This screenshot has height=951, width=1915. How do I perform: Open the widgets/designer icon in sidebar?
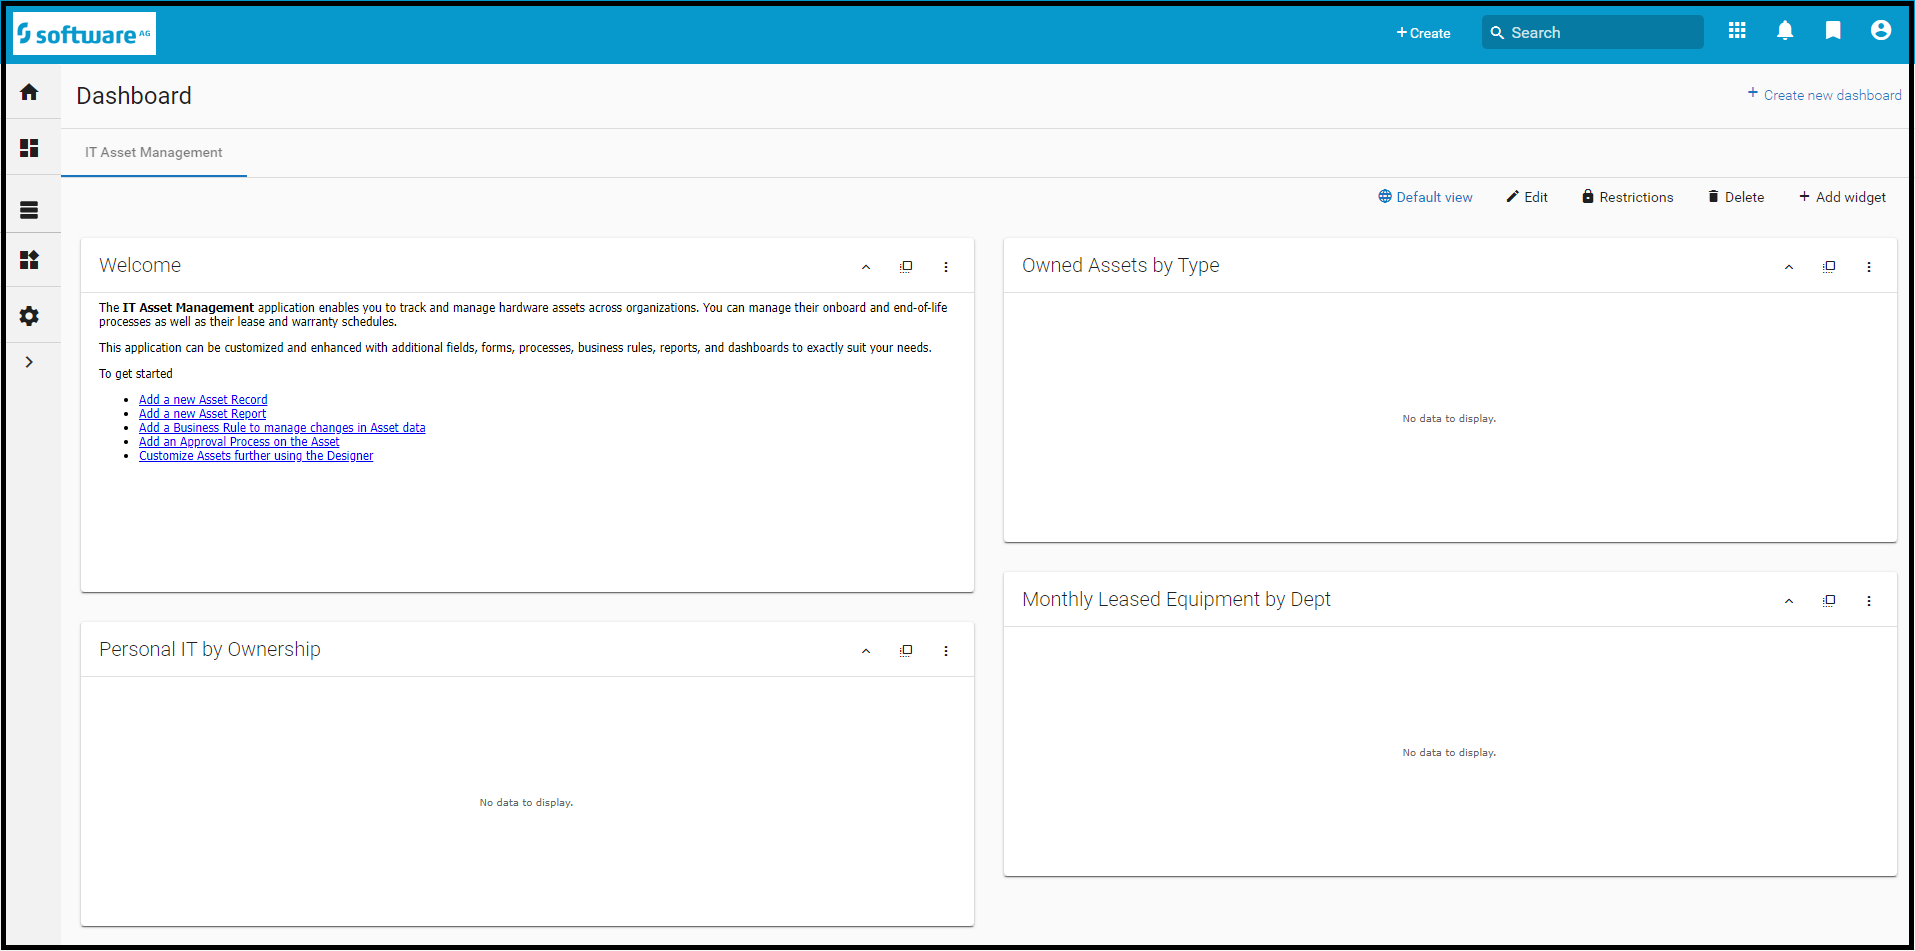coord(29,260)
